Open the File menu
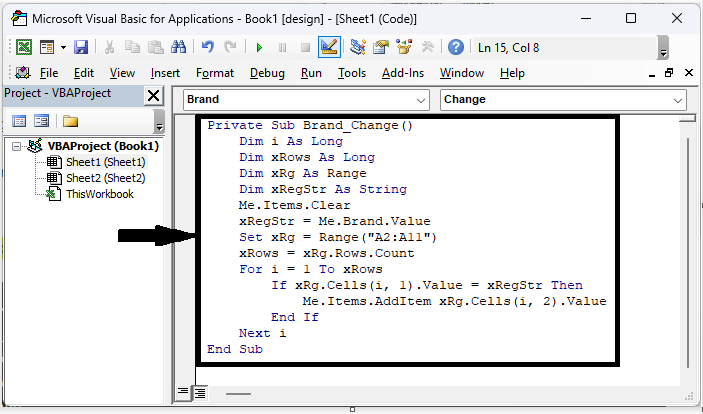 coord(49,73)
